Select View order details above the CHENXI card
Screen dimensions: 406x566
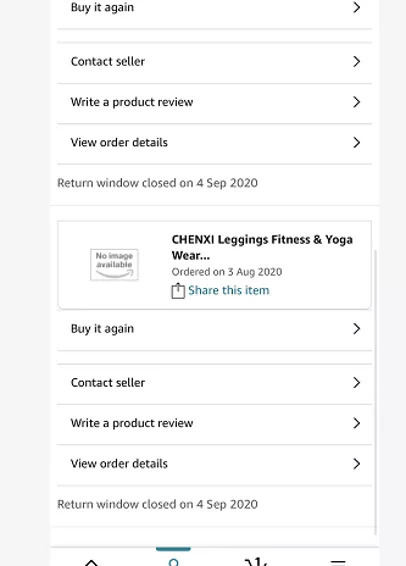[214, 142]
